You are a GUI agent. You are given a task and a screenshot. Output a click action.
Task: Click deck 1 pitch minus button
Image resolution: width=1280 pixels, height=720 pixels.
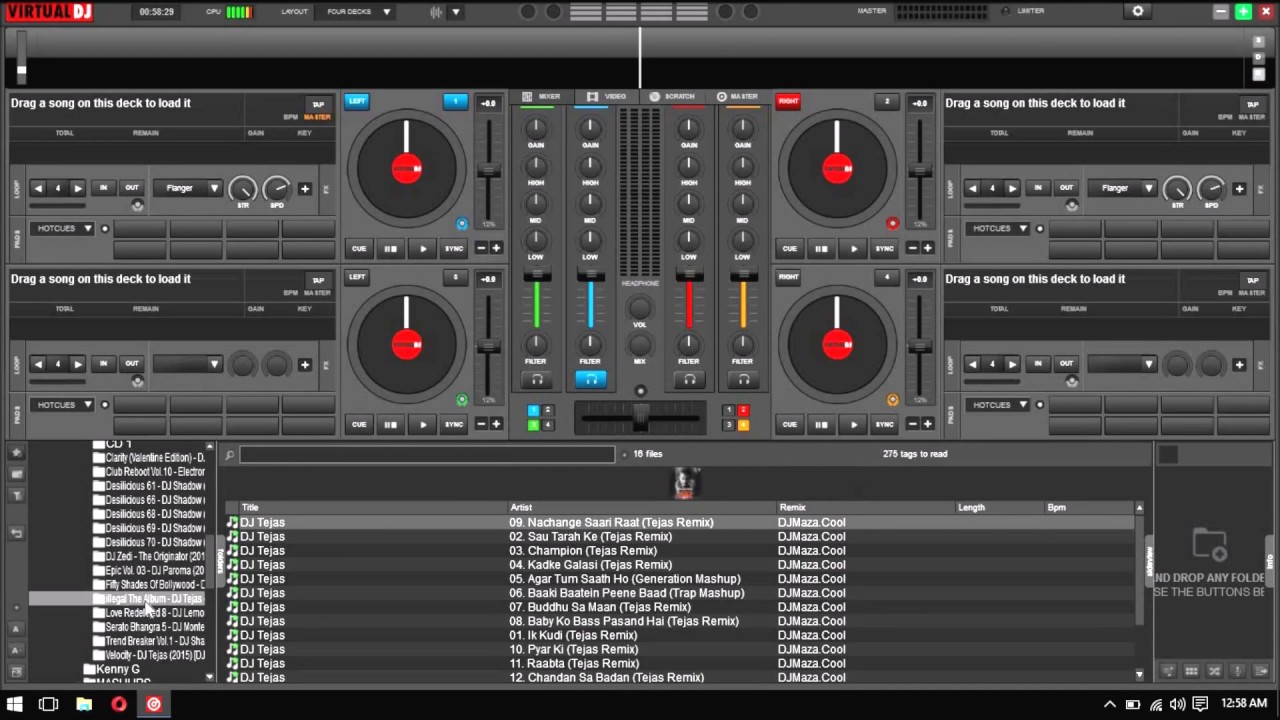[x=481, y=248]
